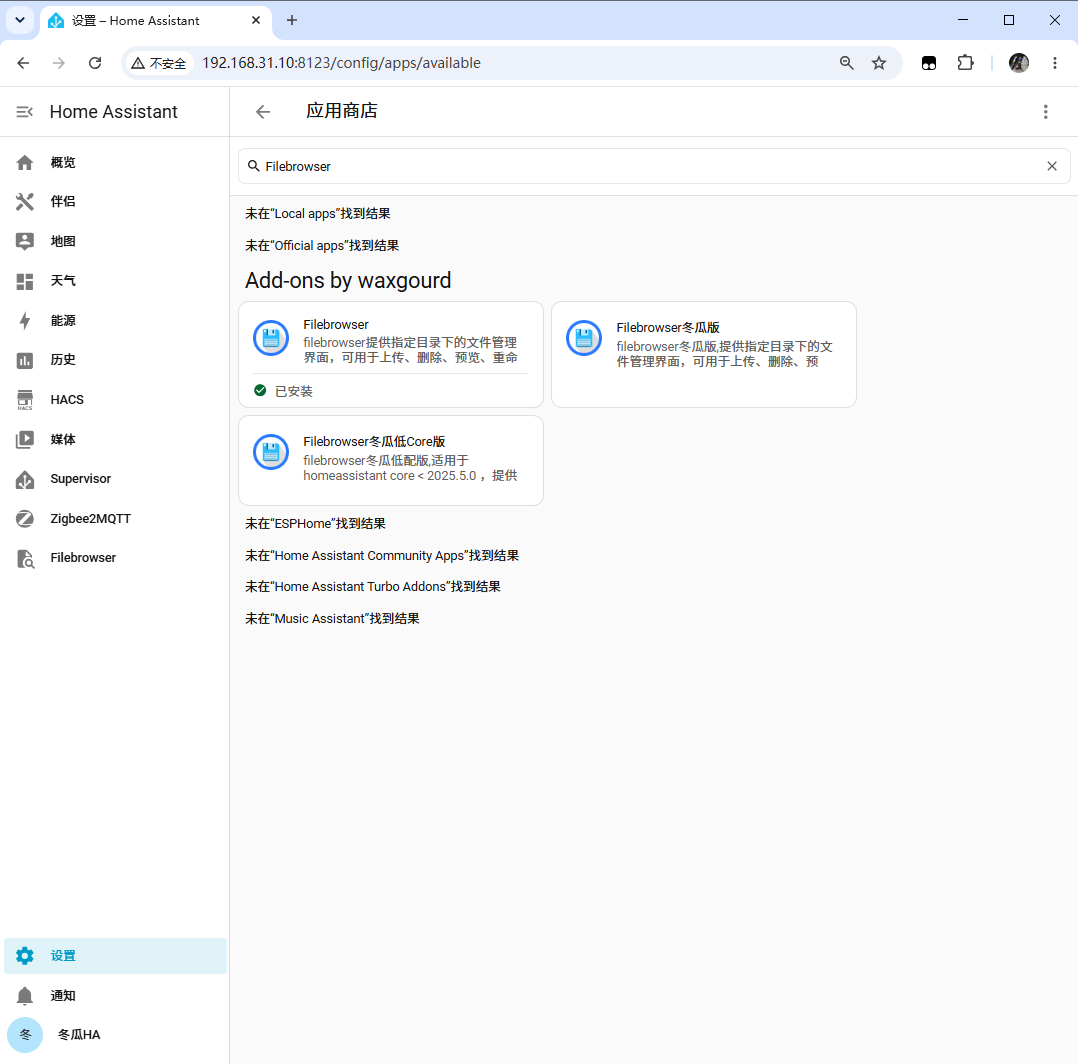This screenshot has height=1064, width=1078.
Task: Close the 设置 – Home Assistant tab
Action: [x=256, y=20]
